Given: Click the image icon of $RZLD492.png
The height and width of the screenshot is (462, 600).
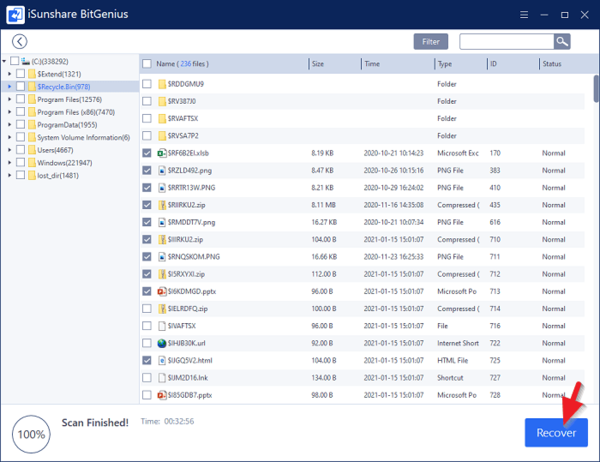Looking at the screenshot, I should pos(162,170).
